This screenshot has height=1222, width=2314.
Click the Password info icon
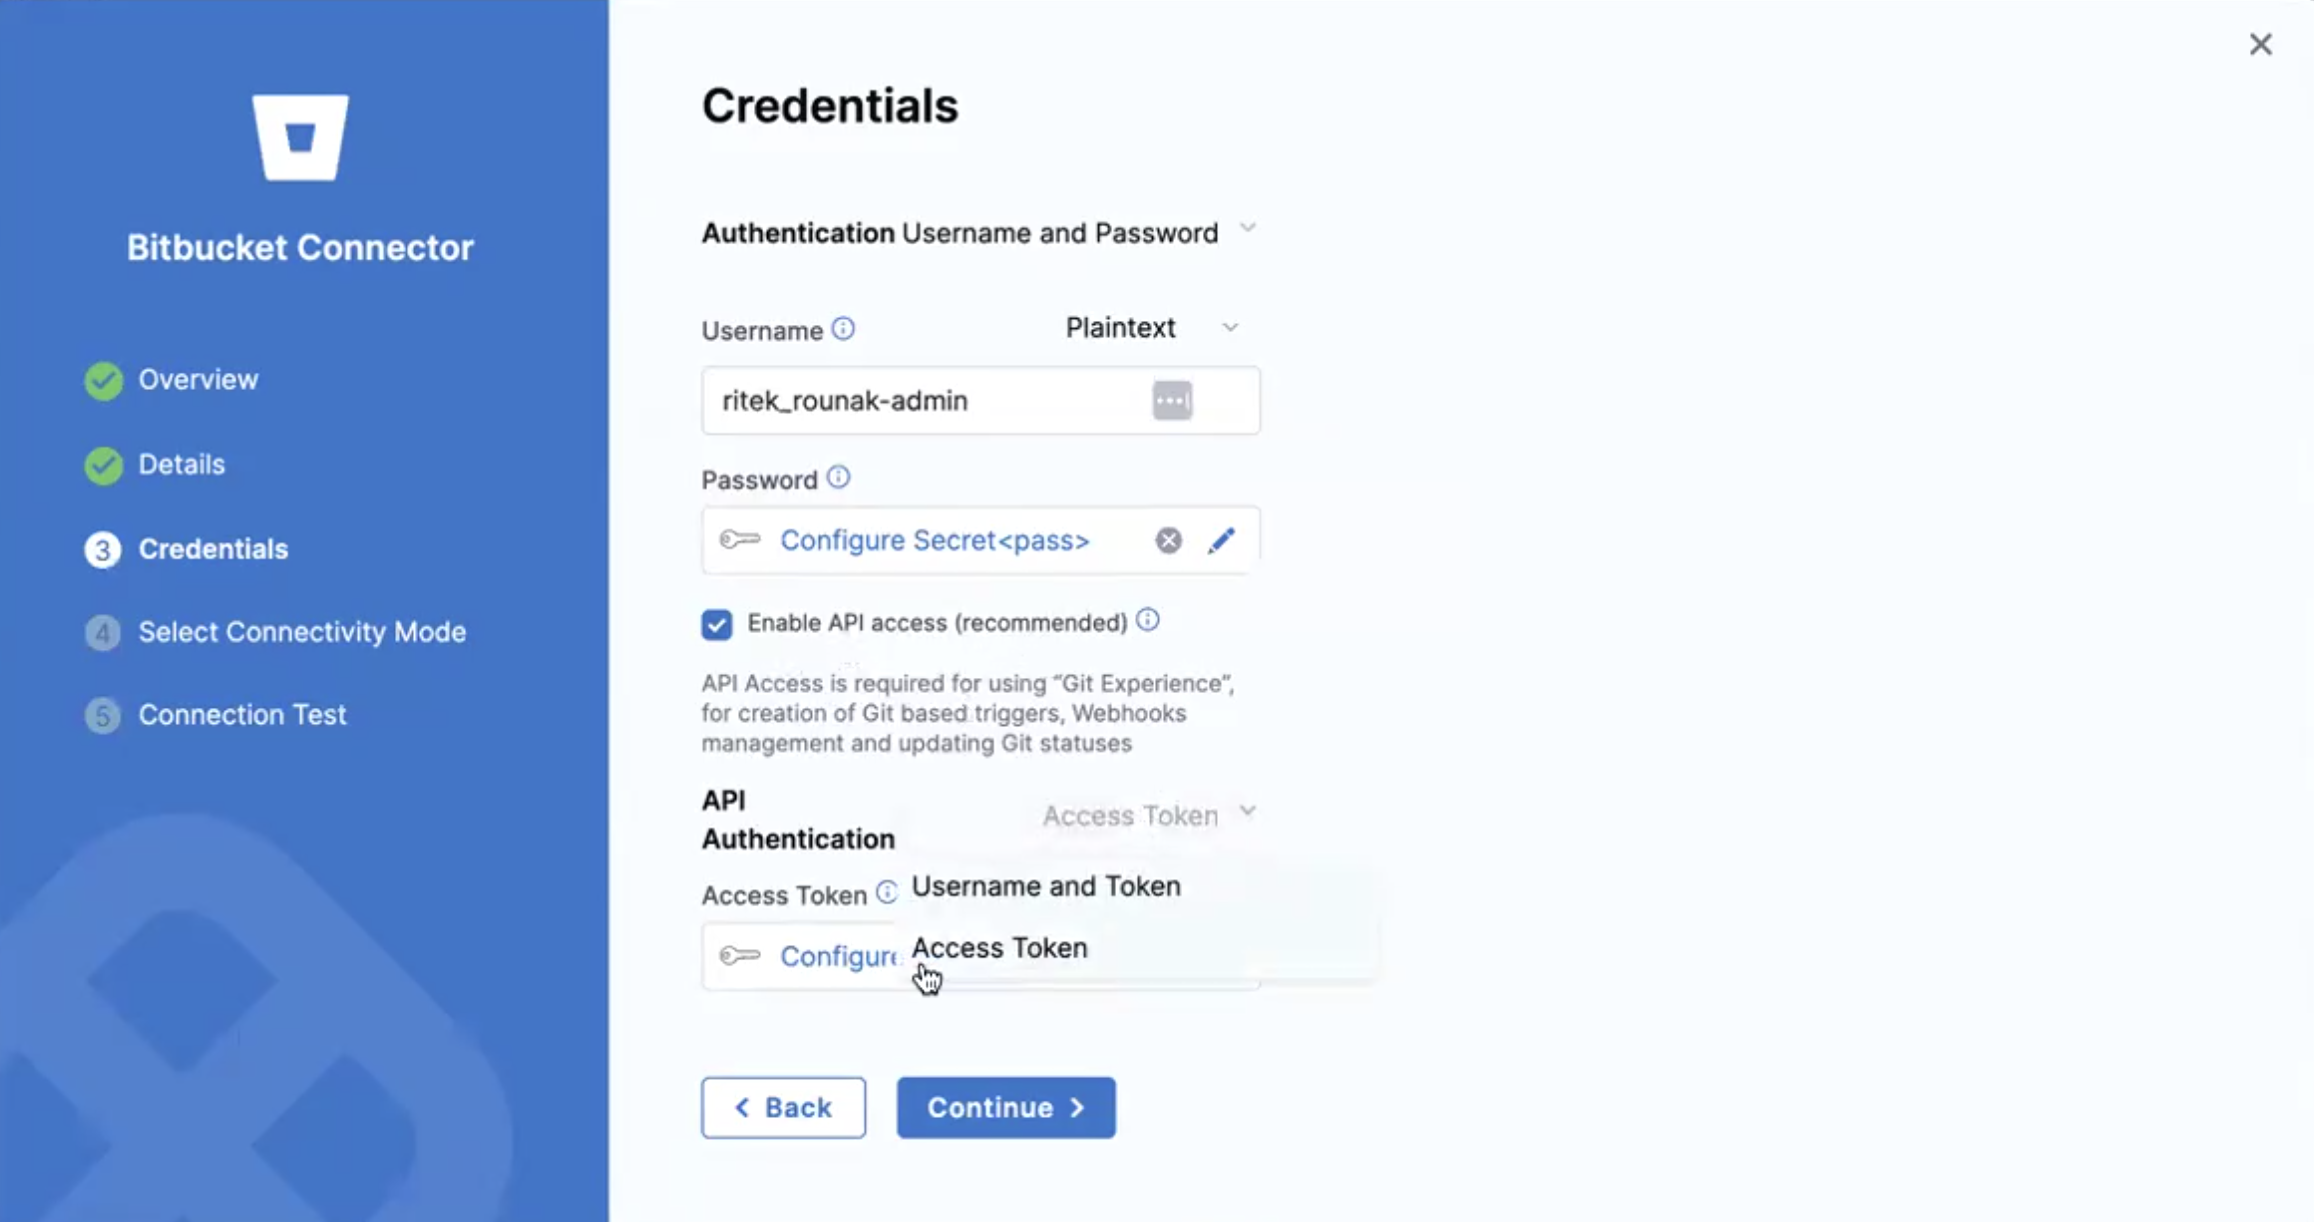click(x=838, y=477)
